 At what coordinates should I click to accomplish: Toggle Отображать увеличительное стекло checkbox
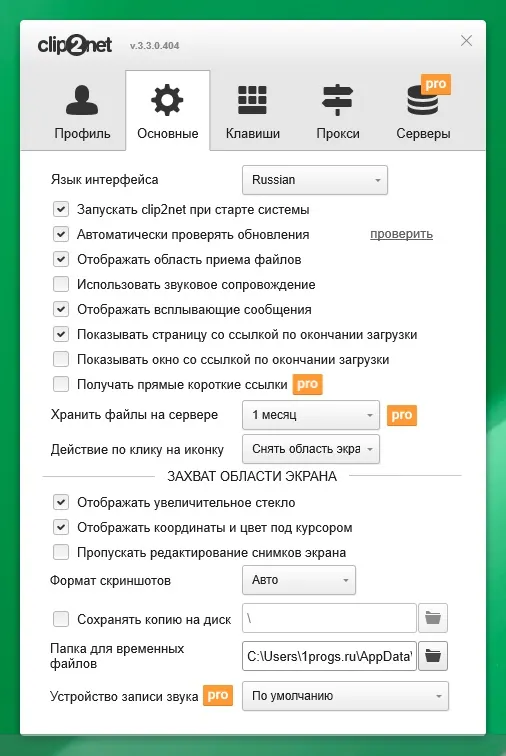(x=61, y=502)
